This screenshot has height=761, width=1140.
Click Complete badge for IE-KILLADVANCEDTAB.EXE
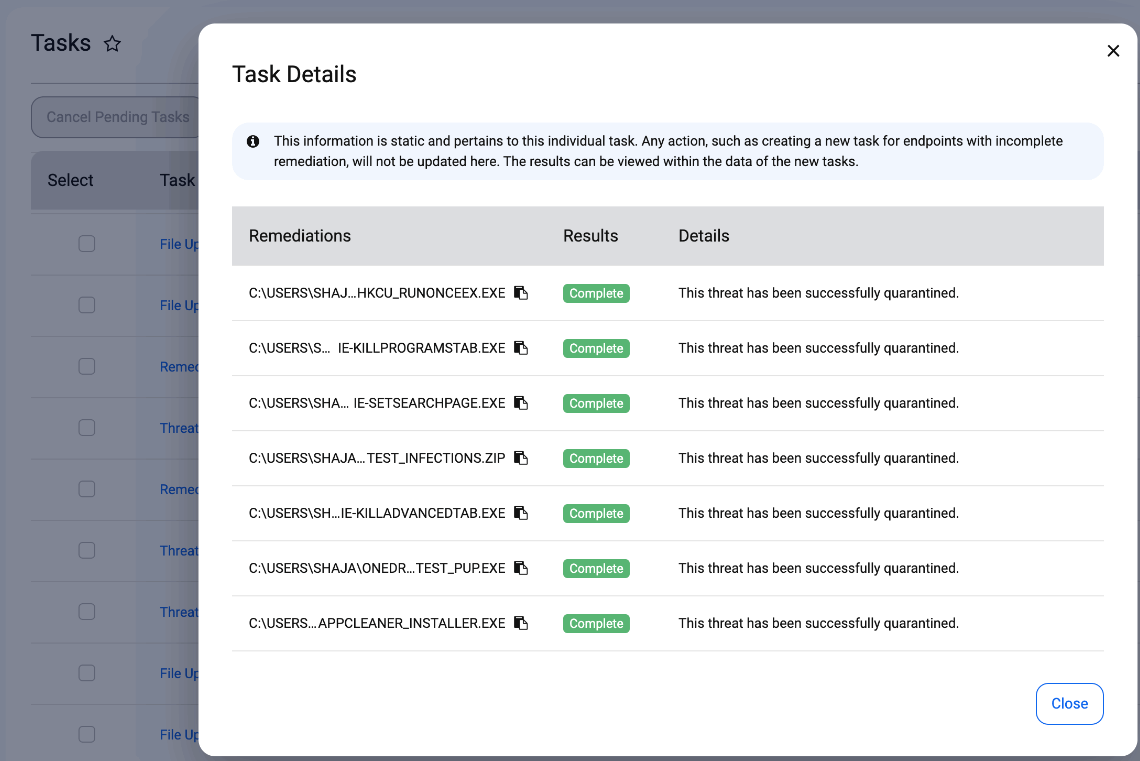point(596,513)
